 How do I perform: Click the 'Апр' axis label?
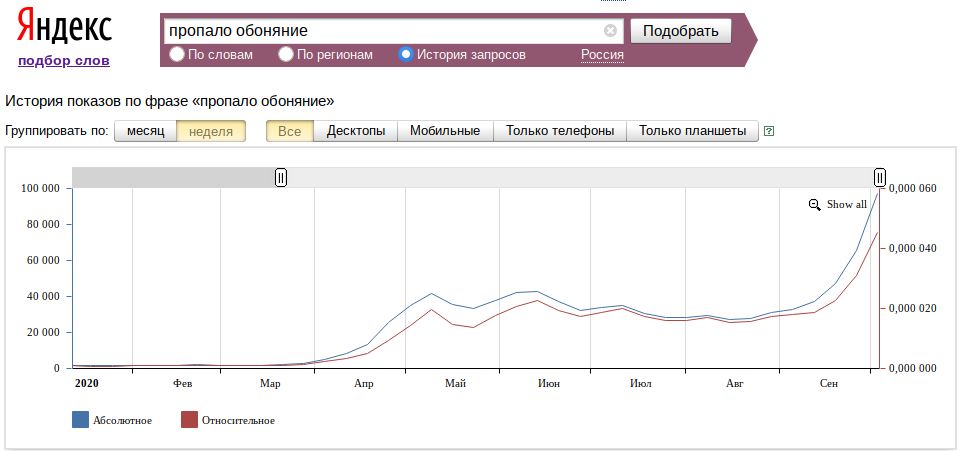(x=363, y=384)
